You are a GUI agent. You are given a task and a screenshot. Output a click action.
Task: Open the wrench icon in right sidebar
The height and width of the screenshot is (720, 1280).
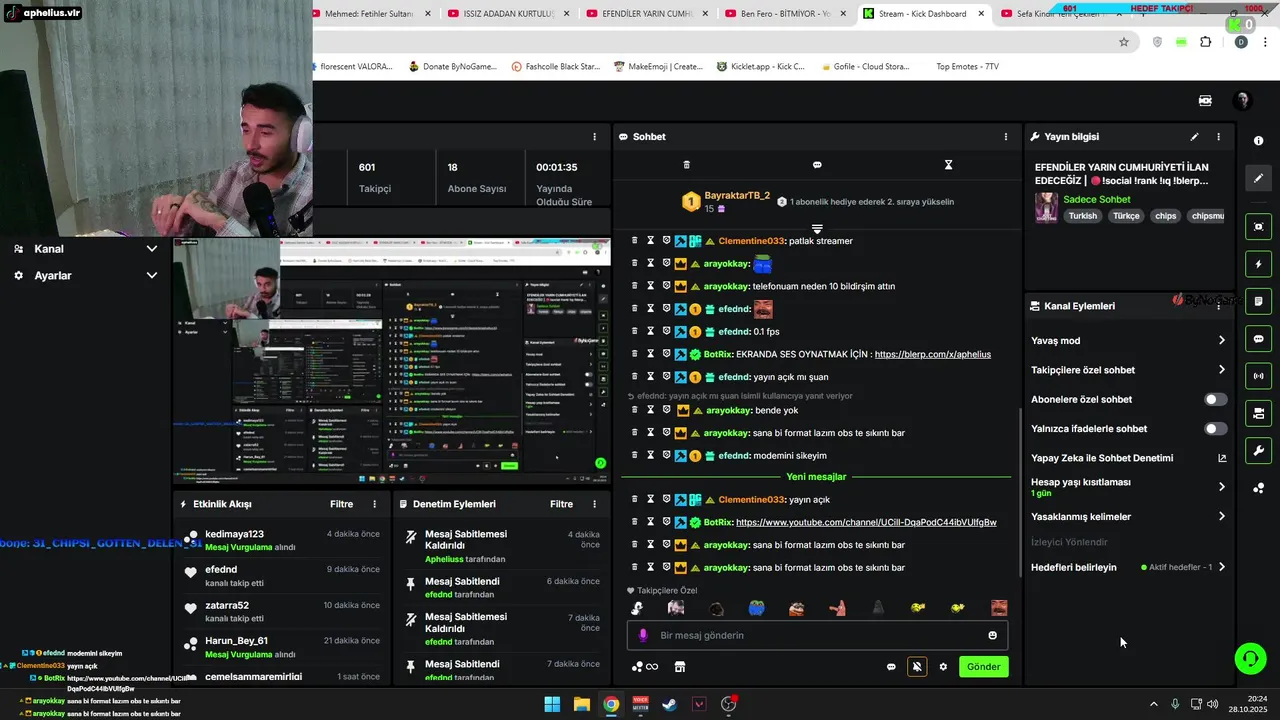click(1259, 450)
